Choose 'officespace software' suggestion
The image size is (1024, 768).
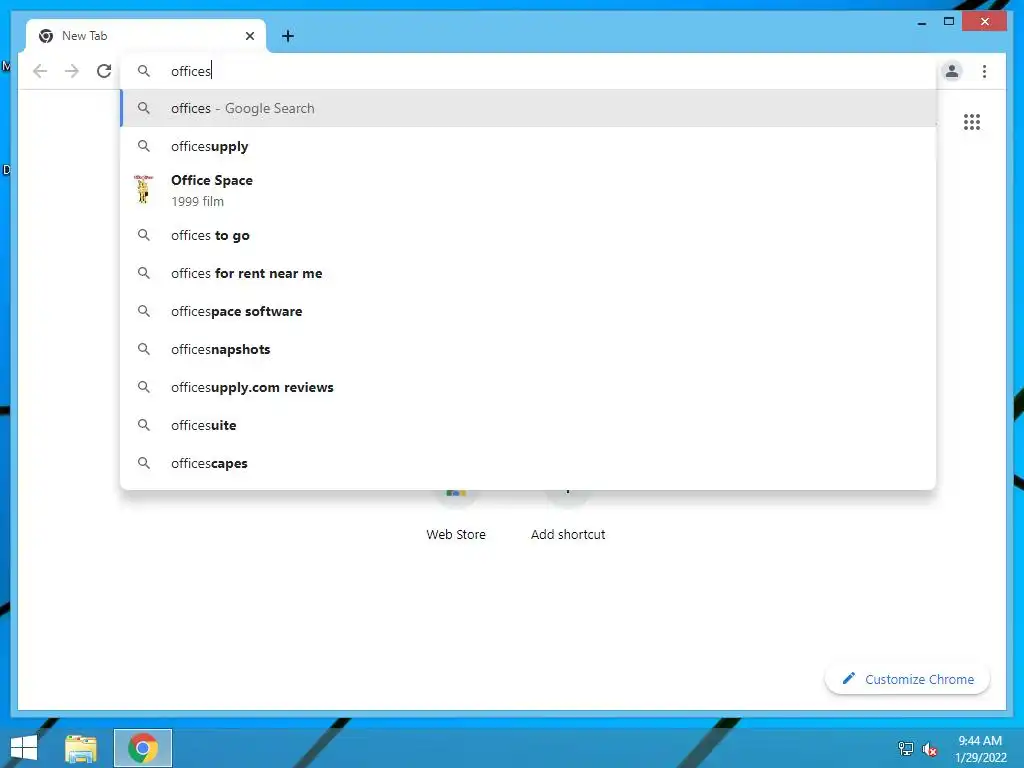pyautogui.click(x=528, y=311)
